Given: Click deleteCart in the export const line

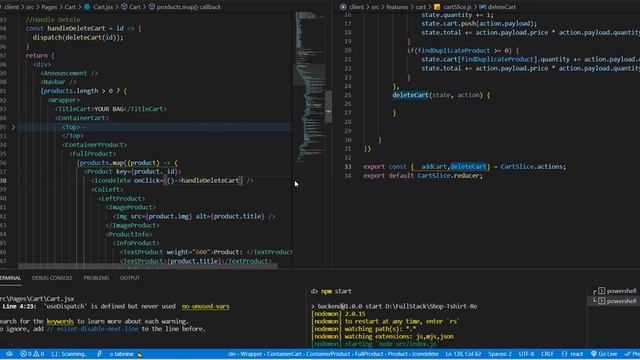Looking at the screenshot, I should click(x=468, y=167).
